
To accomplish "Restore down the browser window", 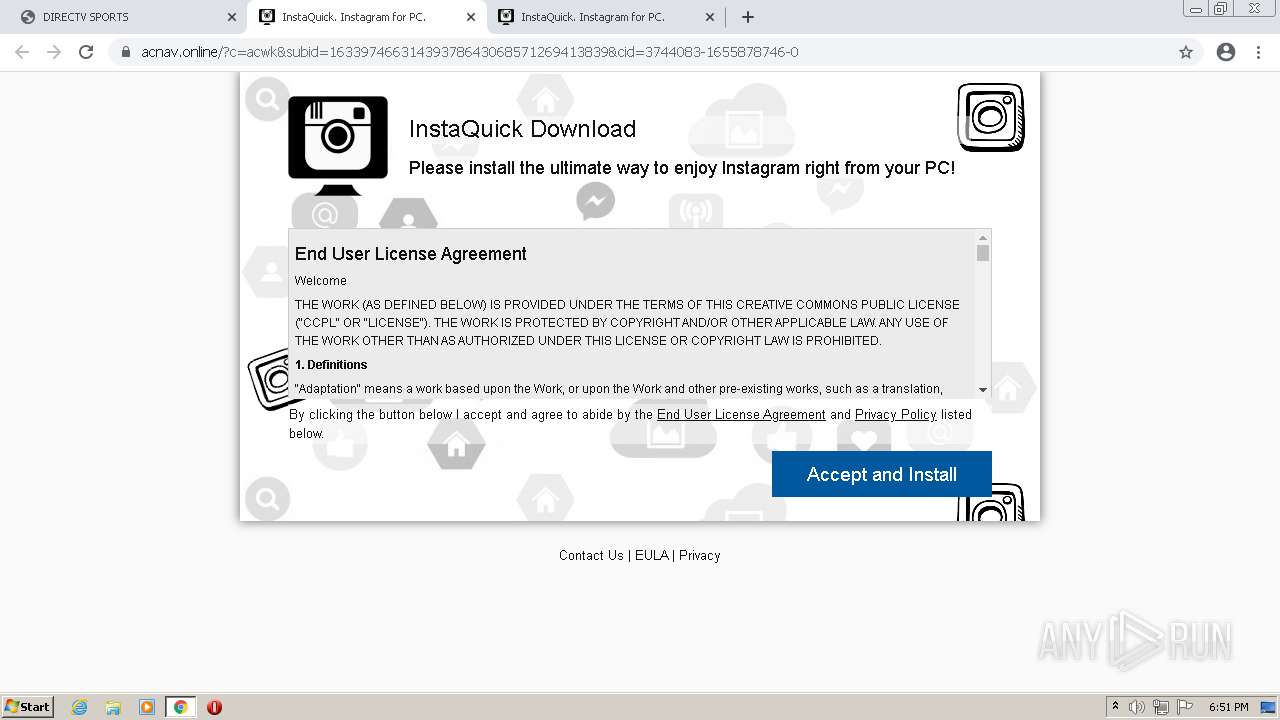I will [x=1221, y=8].
